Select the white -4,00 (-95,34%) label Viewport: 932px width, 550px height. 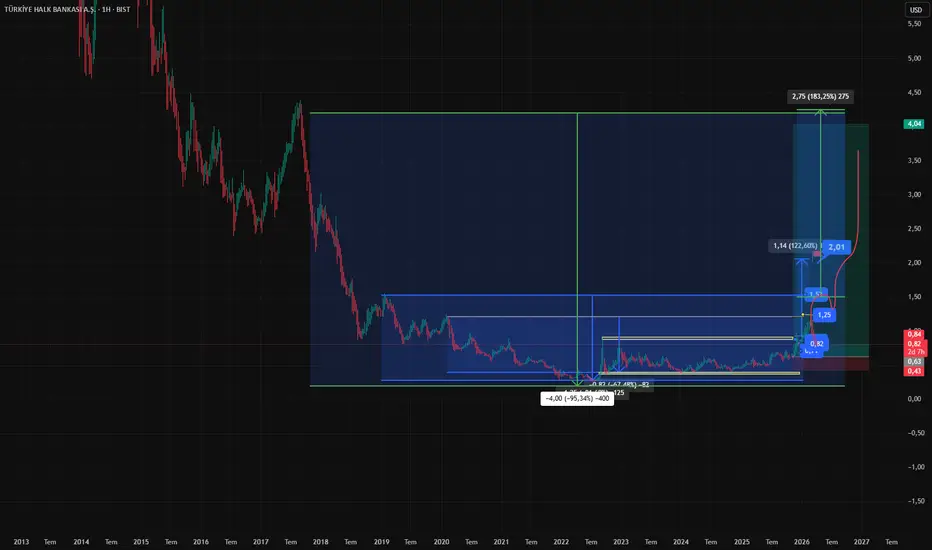[x=577, y=398]
